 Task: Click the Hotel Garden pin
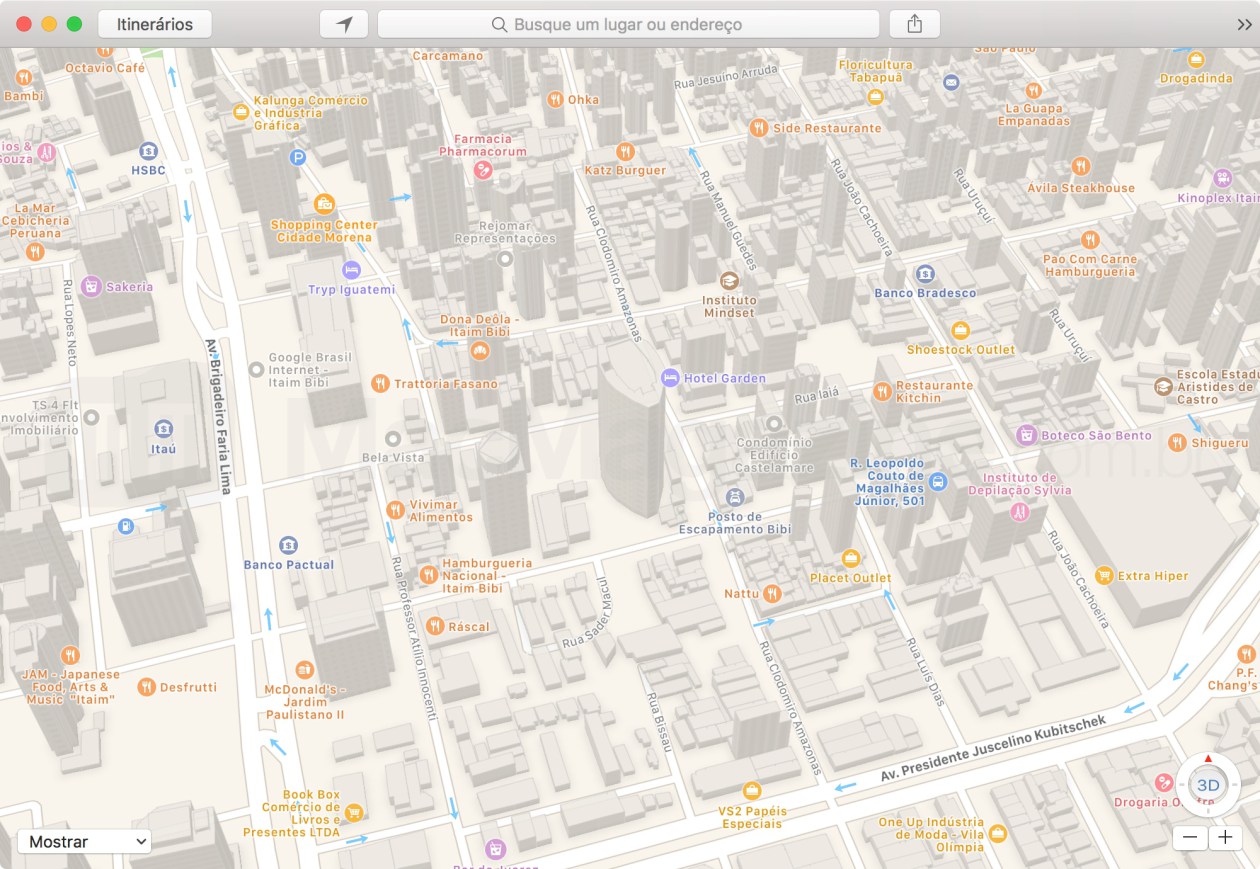(670, 378)
